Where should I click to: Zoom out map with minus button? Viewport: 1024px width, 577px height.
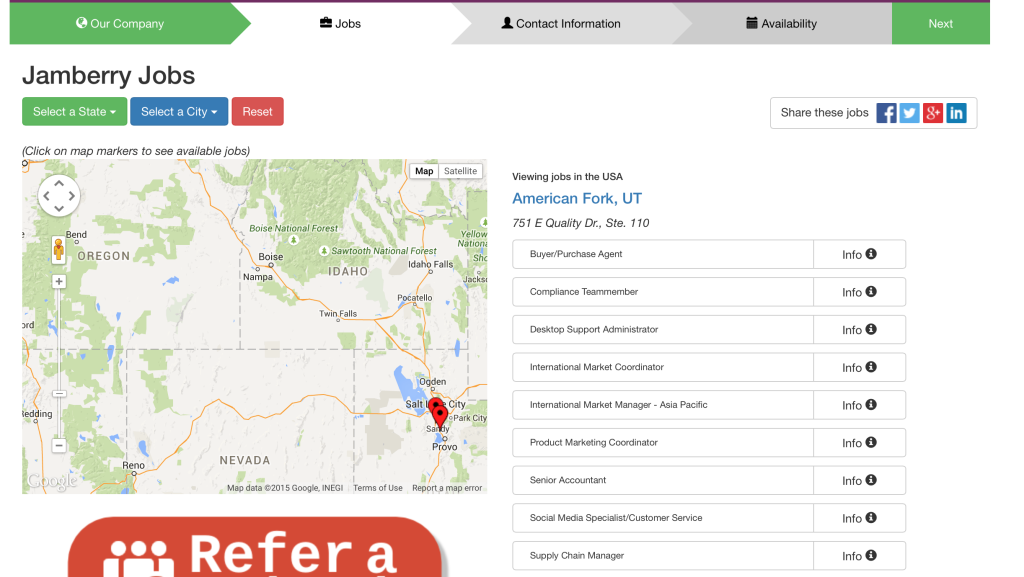(x=59, y=446)
